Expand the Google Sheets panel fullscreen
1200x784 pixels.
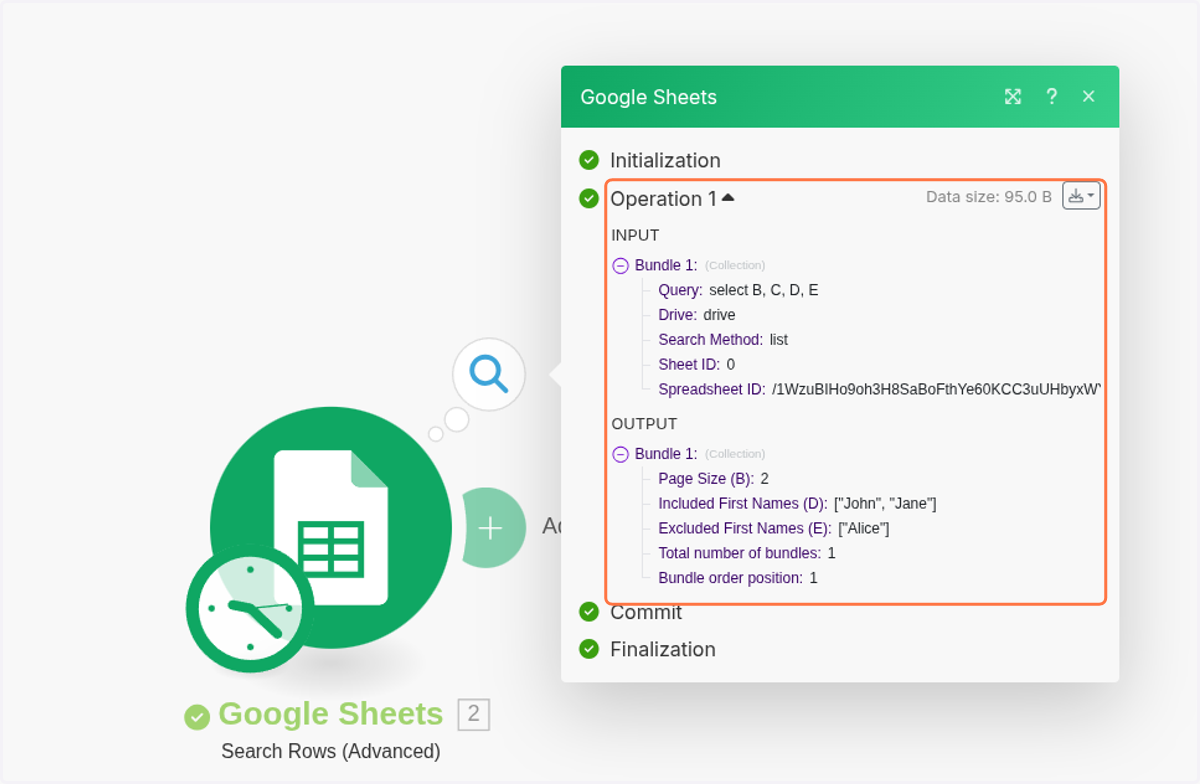point(1013,97)
